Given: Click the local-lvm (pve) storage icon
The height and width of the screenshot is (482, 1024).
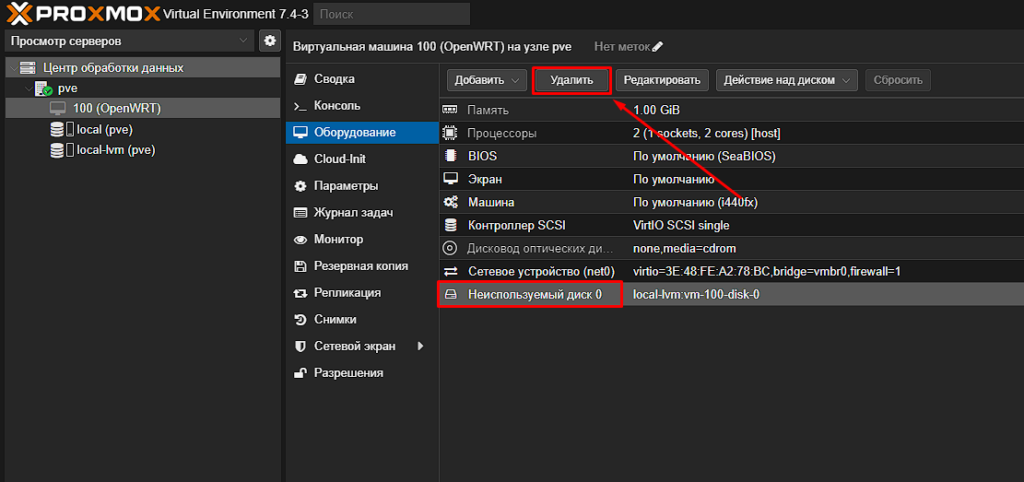Looking at the screenshot, I should coord(61,150).
